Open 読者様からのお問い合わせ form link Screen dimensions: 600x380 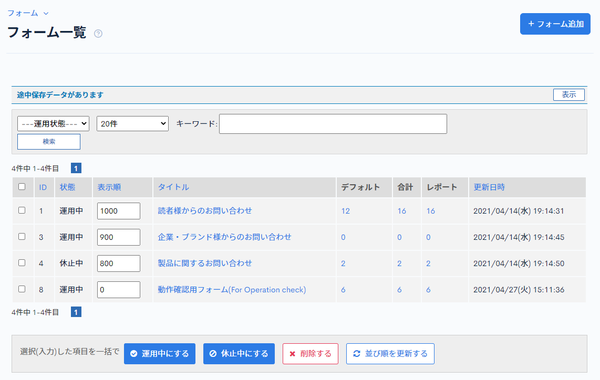coord(205,211)
